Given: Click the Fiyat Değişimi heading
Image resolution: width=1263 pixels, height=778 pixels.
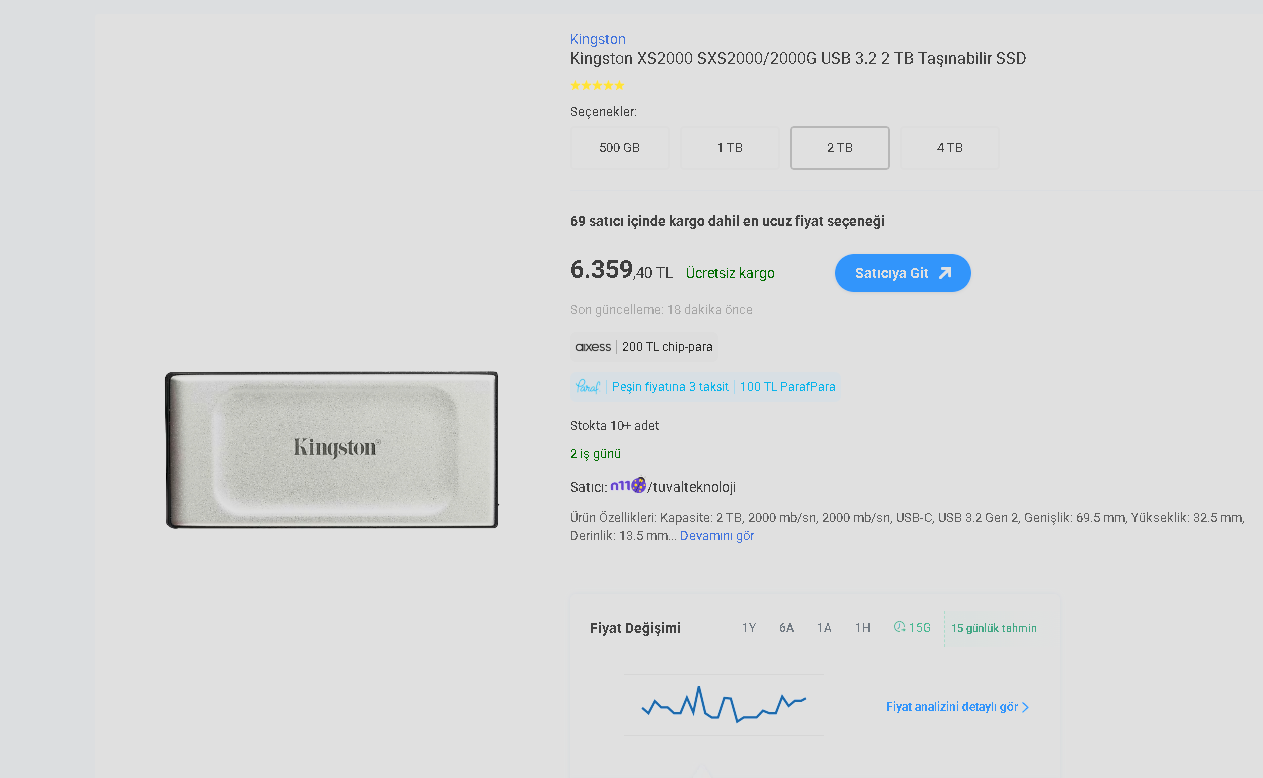Looking at the screenshot, I should coord(635,628).
